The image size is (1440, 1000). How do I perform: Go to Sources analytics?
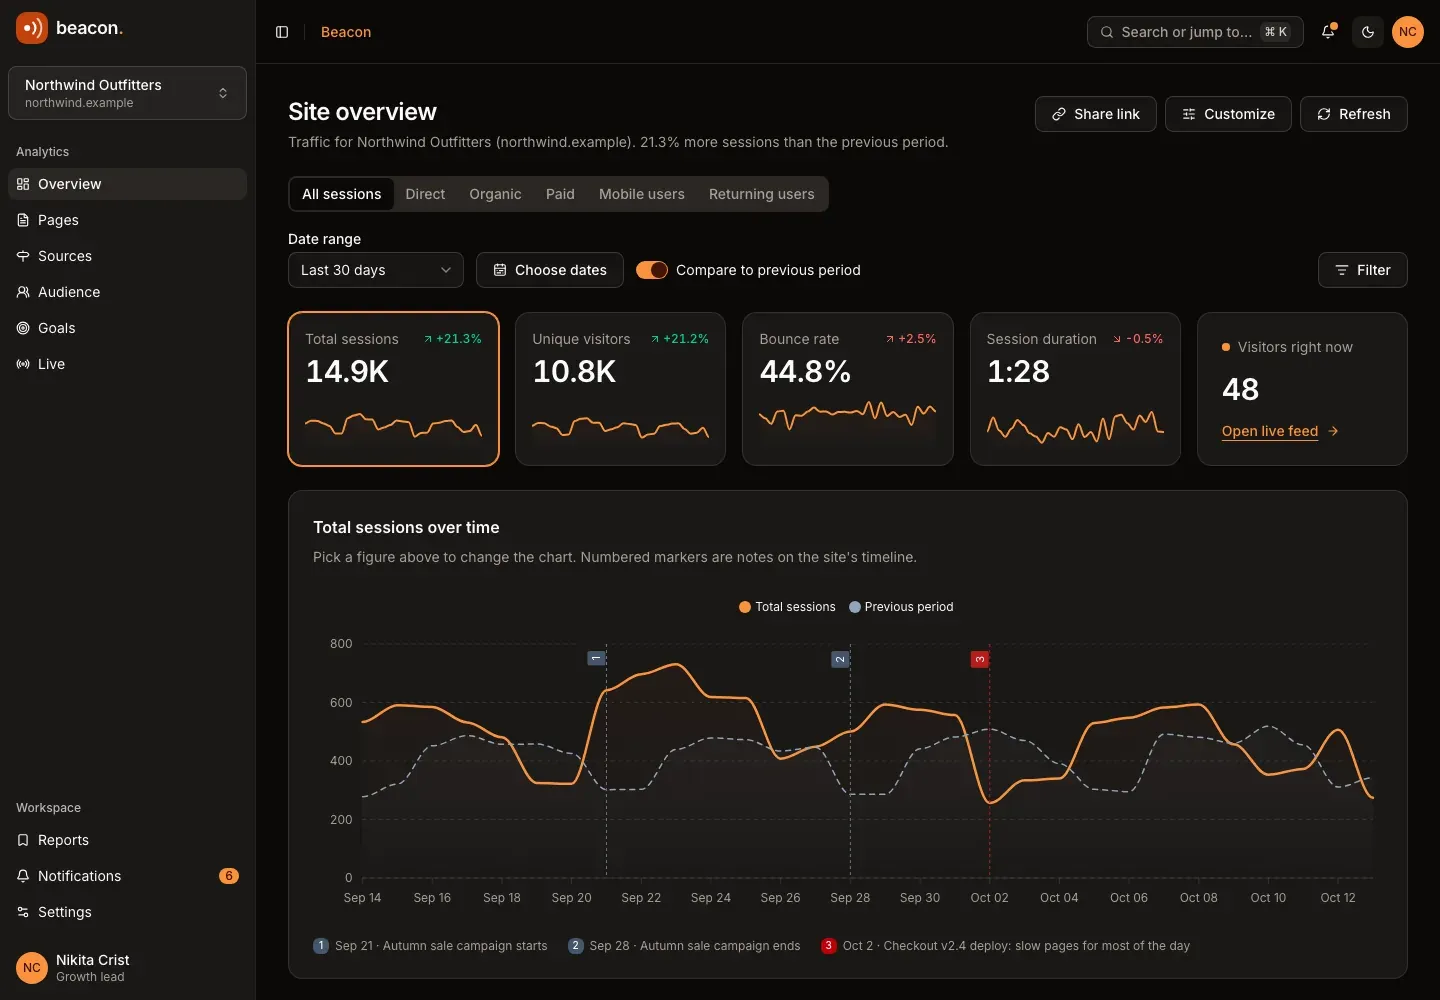(127, 256)
